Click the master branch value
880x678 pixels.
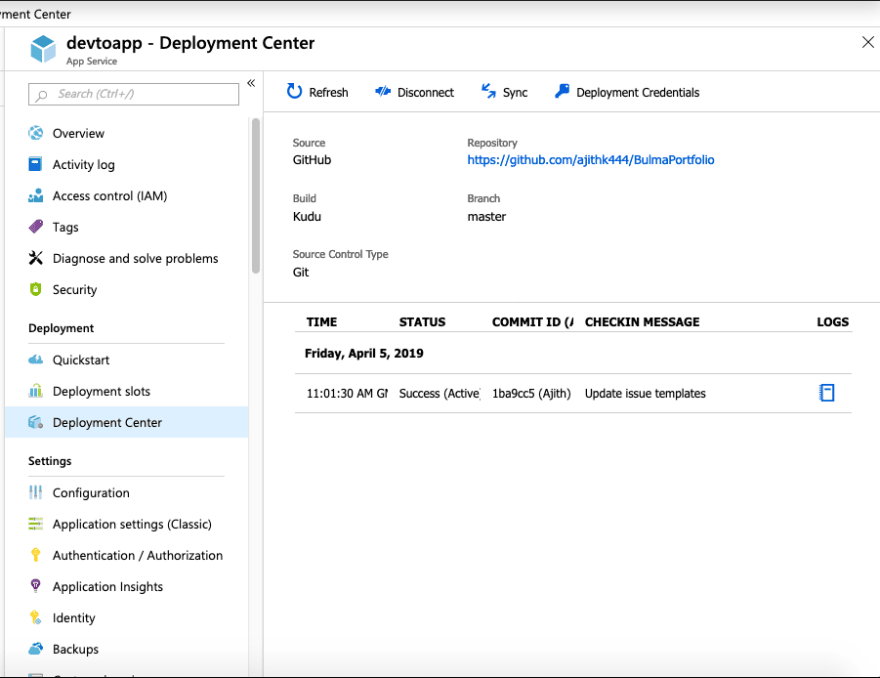[487, 217]
